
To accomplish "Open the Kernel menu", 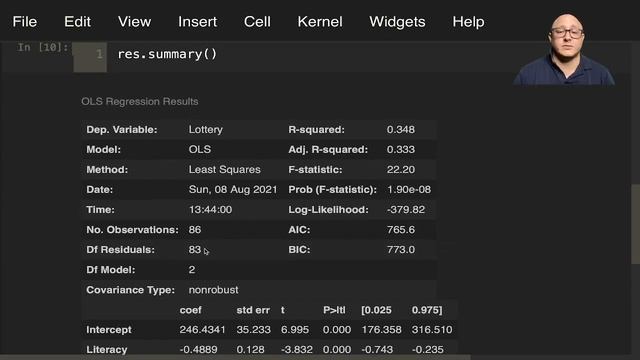I will pyautogui.click(x=320, y=22).
